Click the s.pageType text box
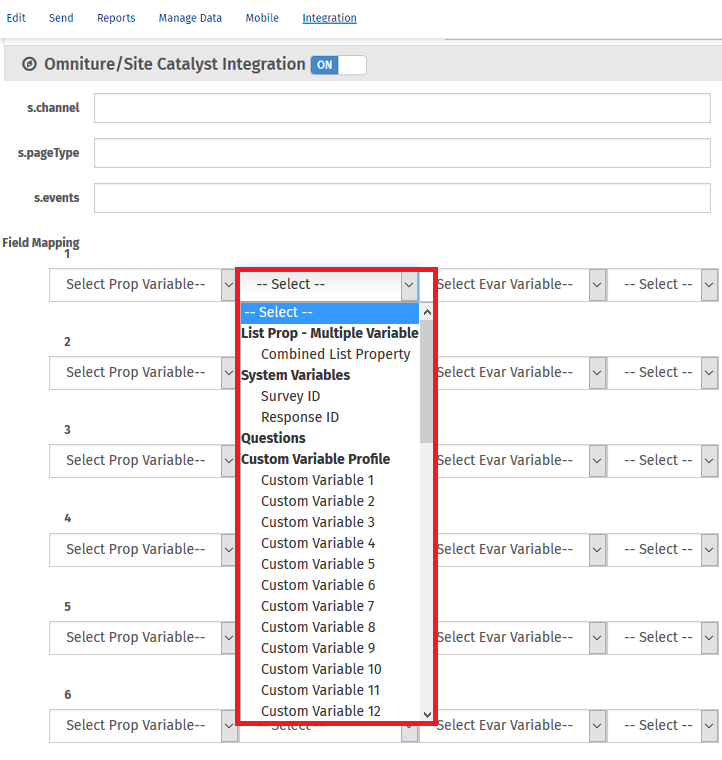This screenshot has height=760, width=722. 402,153
